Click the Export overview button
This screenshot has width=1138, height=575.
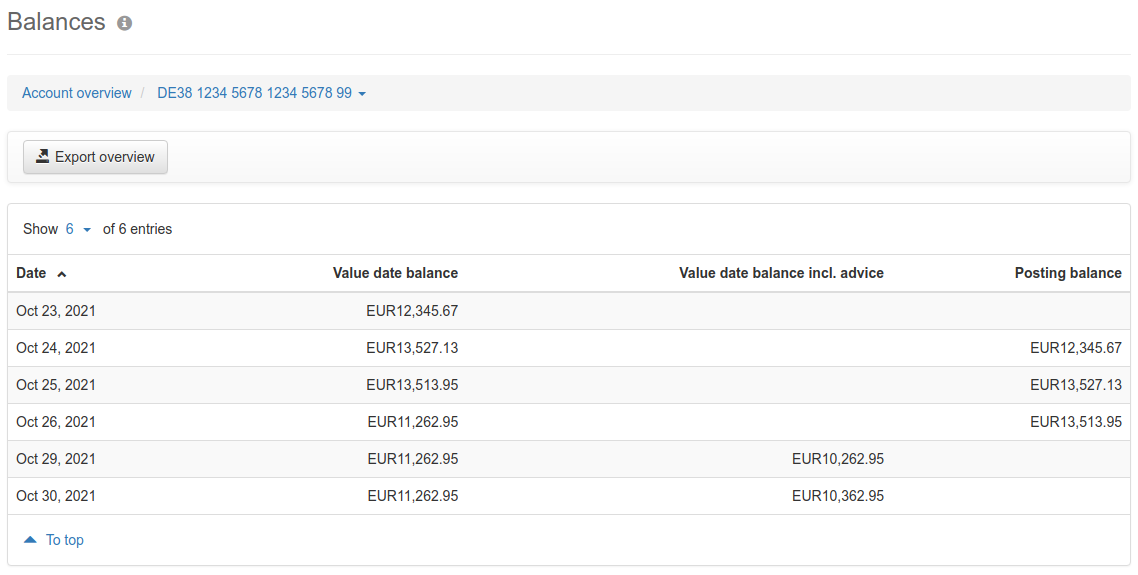point(95,157)
